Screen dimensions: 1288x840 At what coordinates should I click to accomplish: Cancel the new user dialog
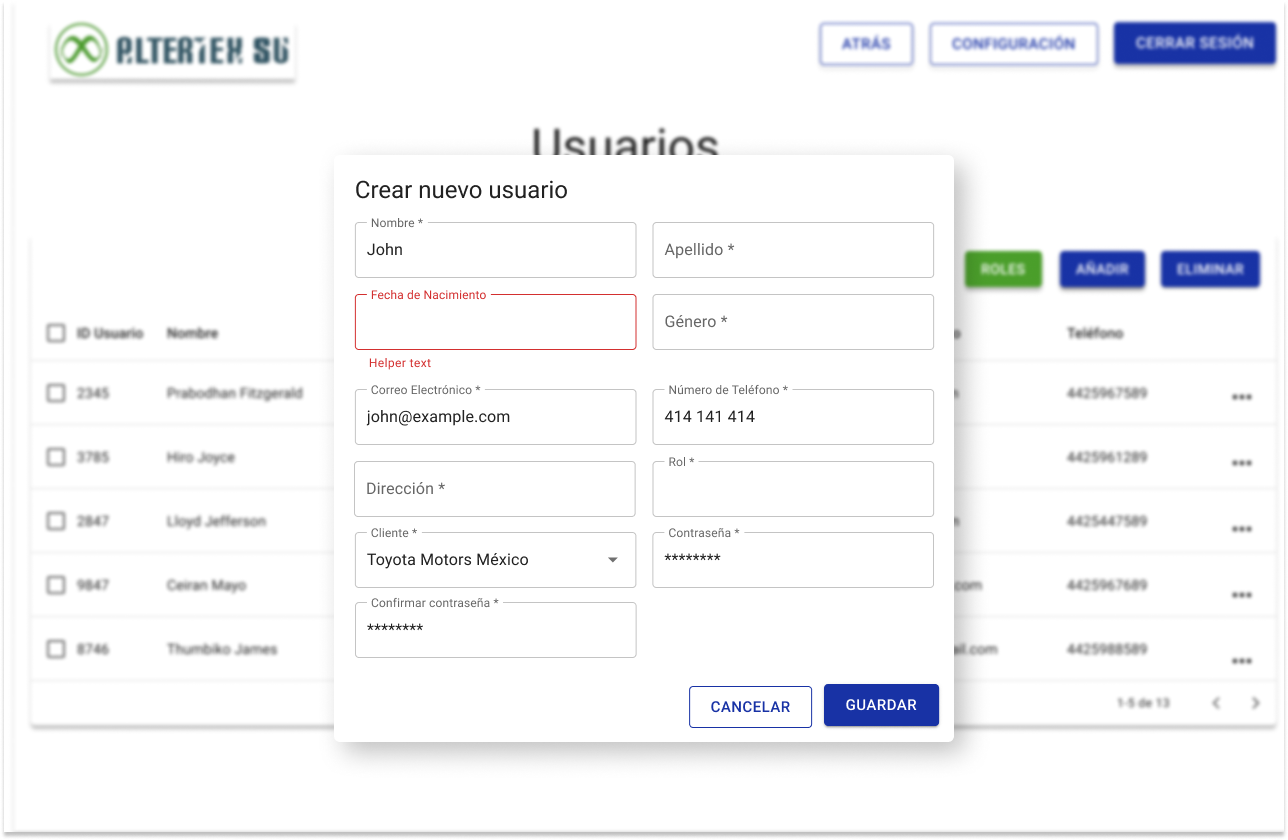click(x=750, y=706)
